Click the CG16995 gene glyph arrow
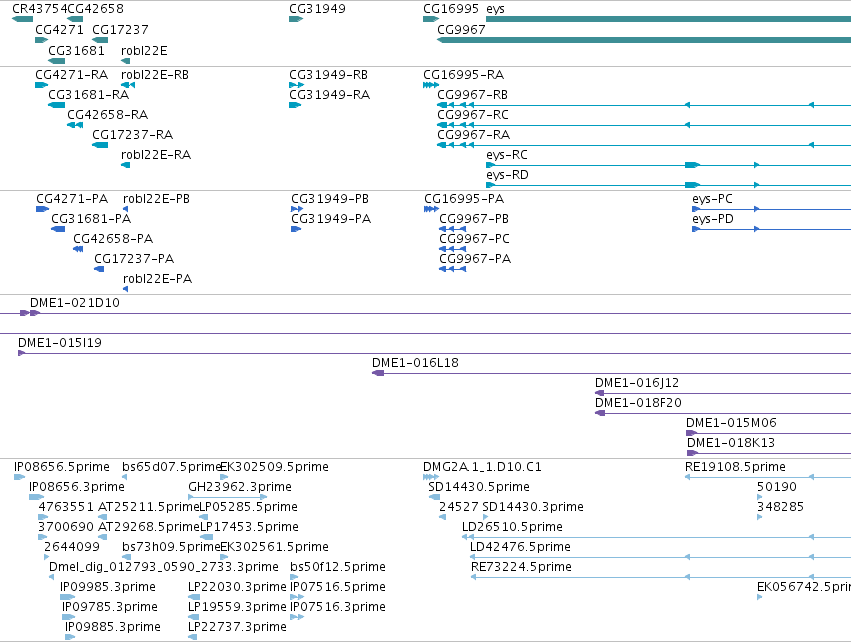 coord(431,19)
